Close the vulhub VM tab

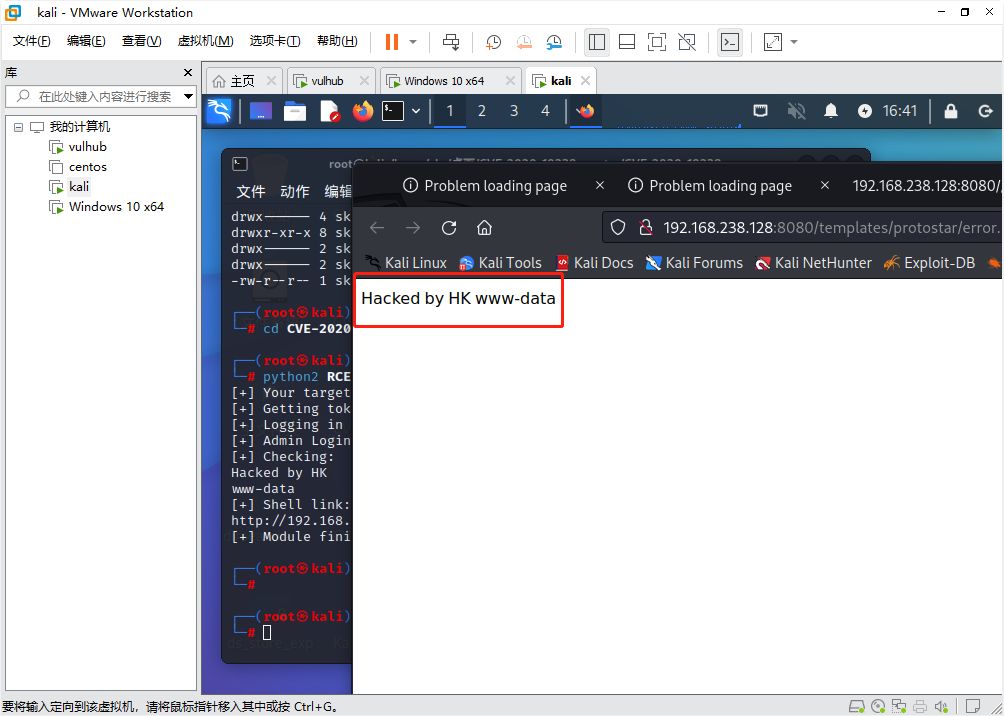364,81
